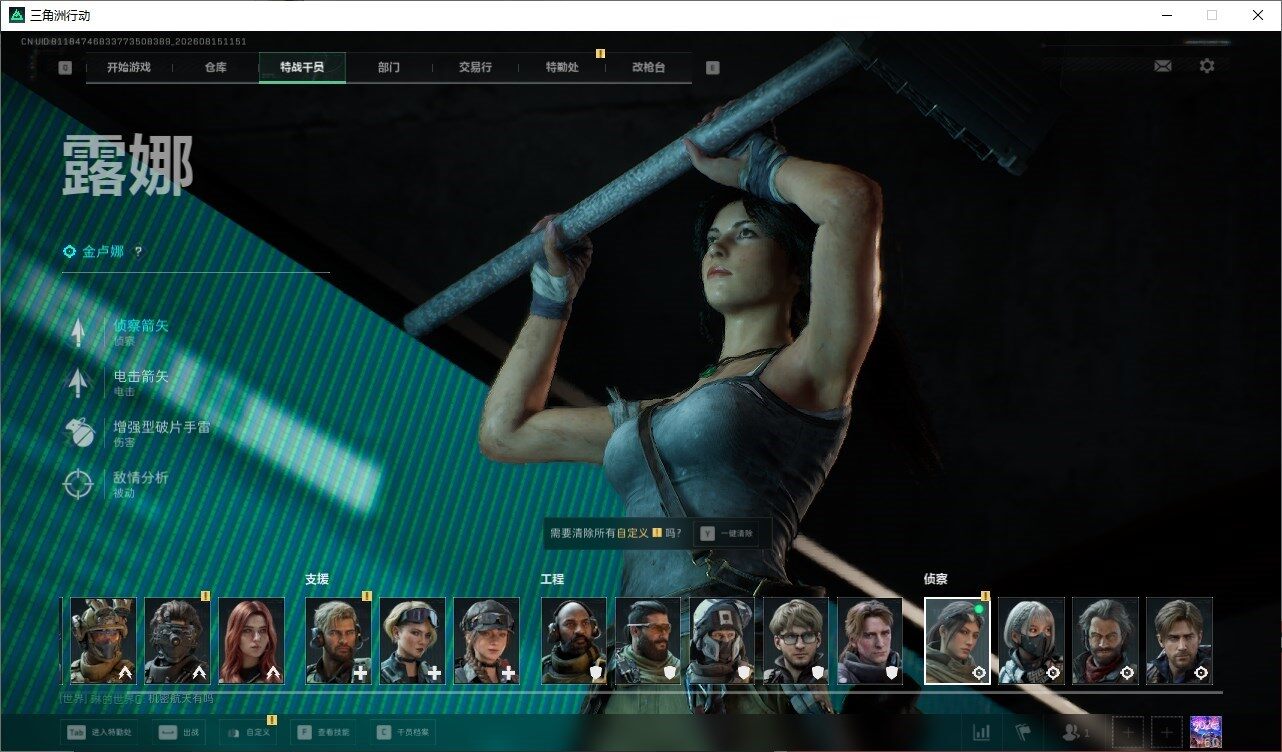1282x752 pixels.
Task: Select the assault operator with eye goggle
Action: pyautogui.click(x=177, y=641)
